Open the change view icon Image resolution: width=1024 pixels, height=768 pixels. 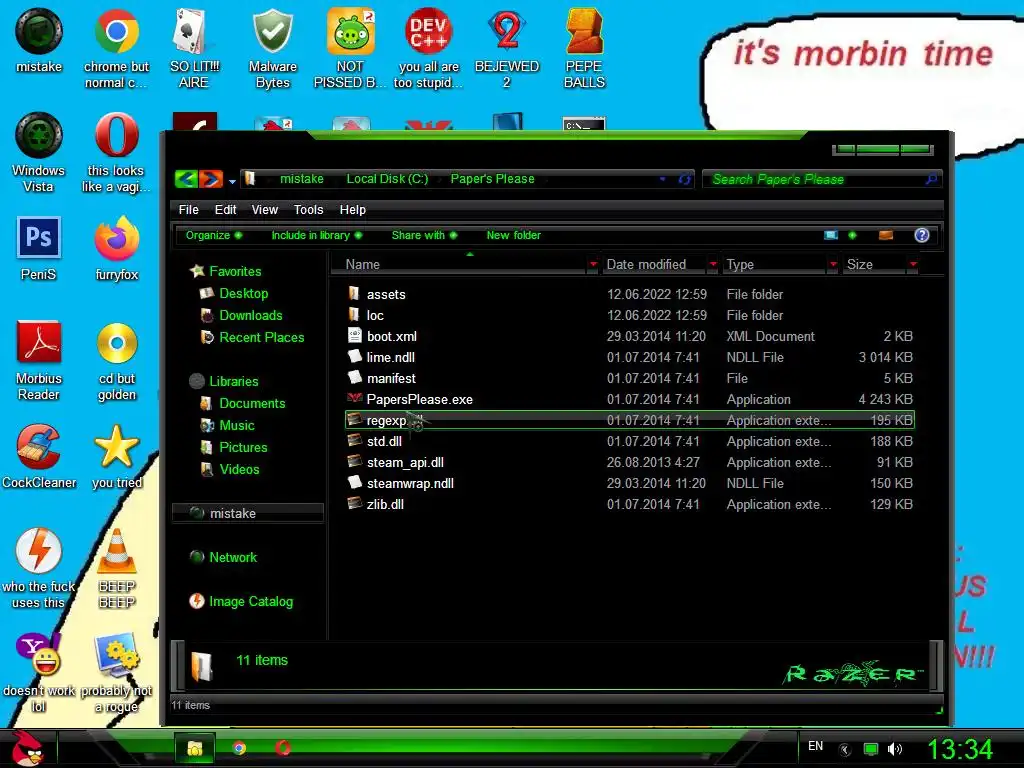point(831,235)
